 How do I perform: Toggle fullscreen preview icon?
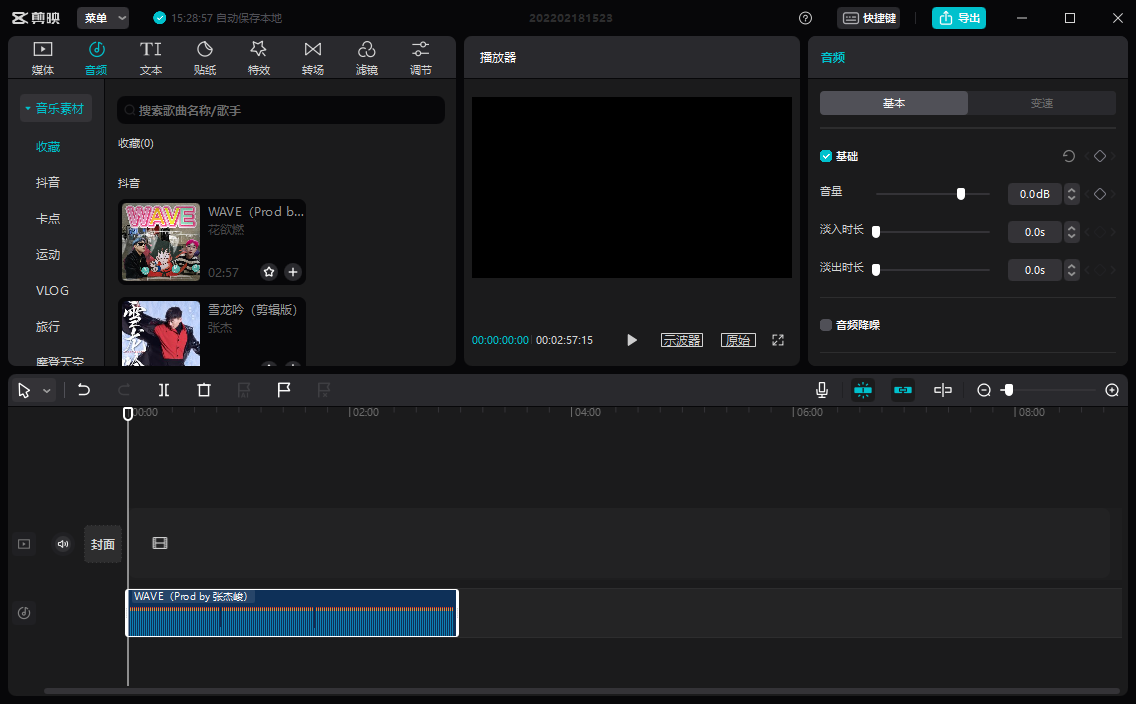778,340
